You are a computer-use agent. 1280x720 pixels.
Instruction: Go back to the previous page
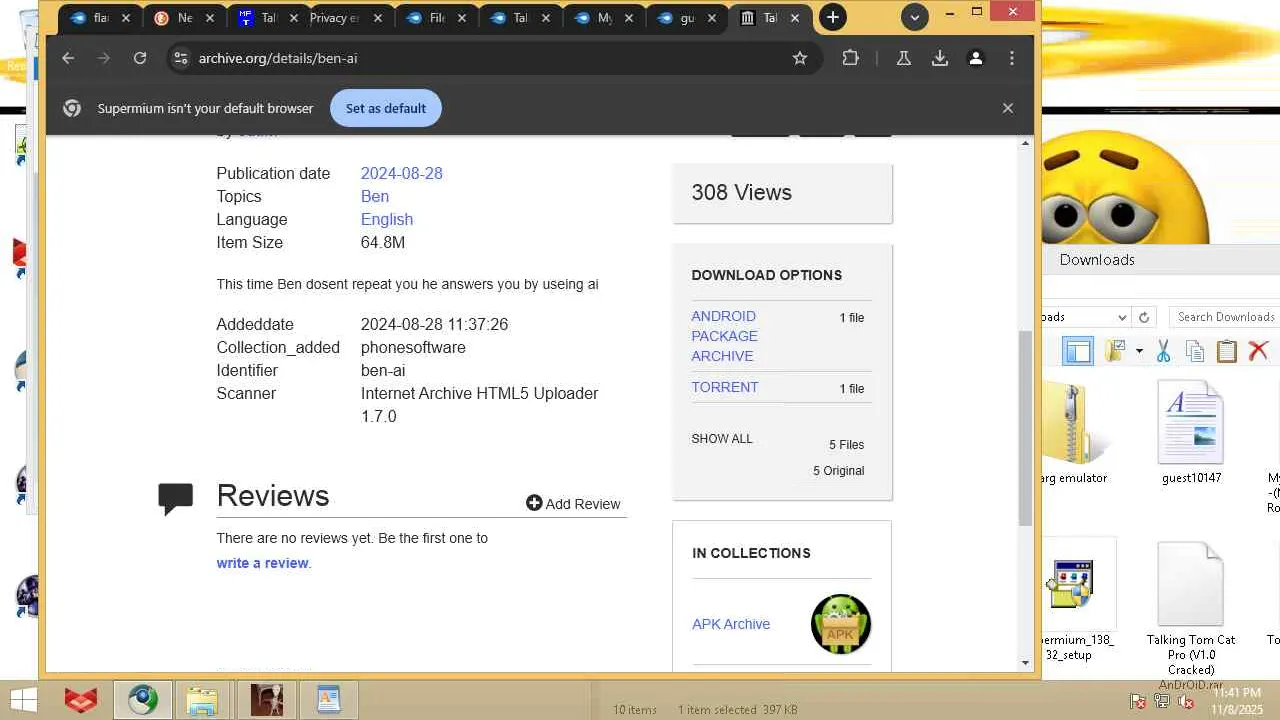click(68, 58)
